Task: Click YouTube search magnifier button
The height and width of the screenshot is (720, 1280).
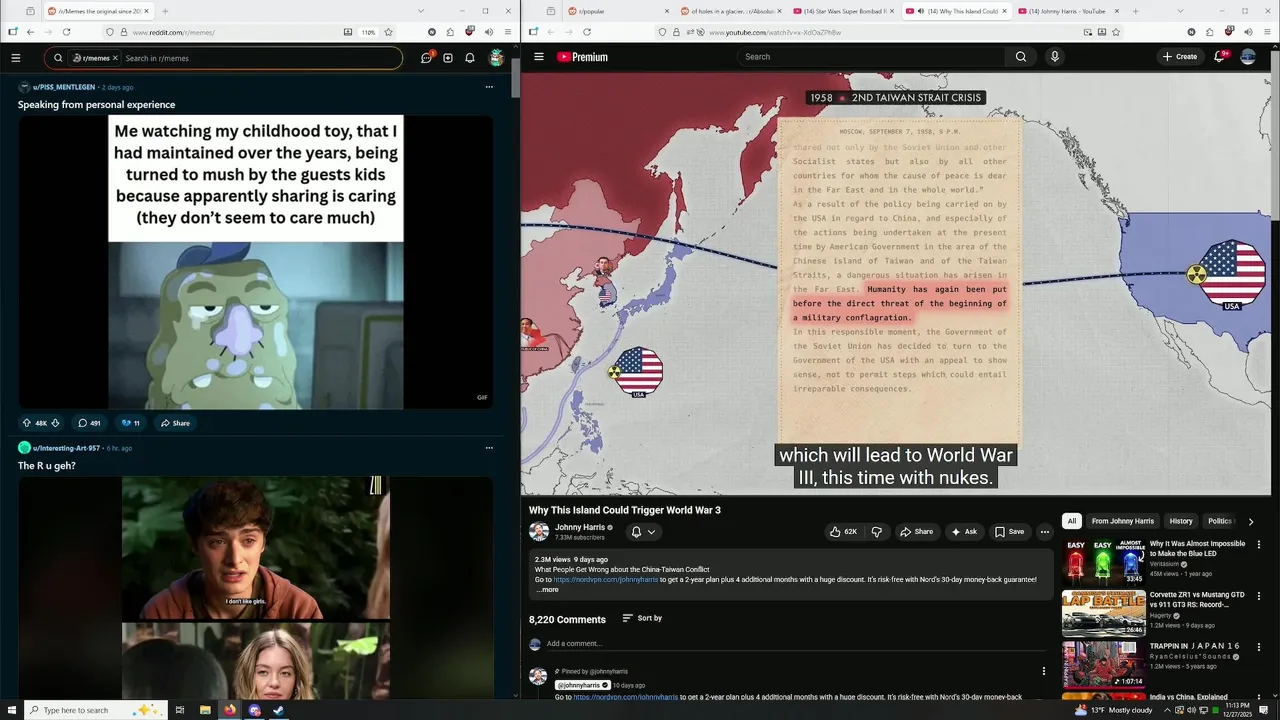Action: click(1021, 57)
